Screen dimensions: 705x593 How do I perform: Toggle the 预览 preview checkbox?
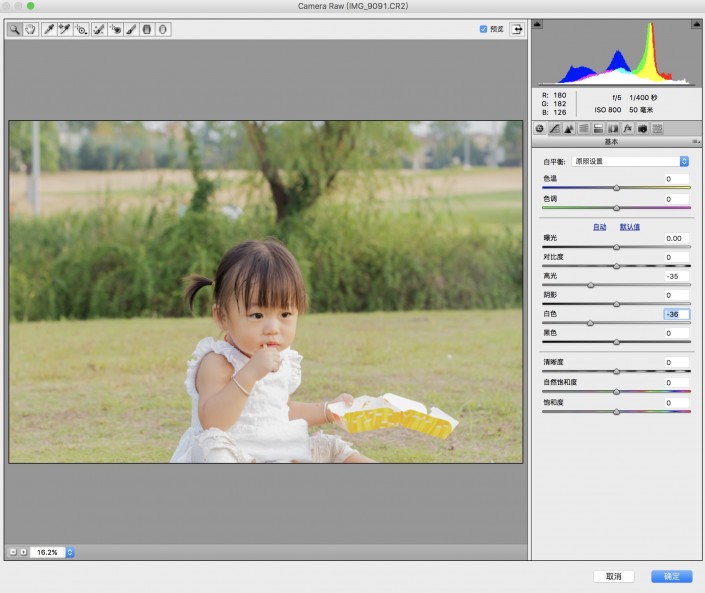pyautogui.click(x=484, y=29)
